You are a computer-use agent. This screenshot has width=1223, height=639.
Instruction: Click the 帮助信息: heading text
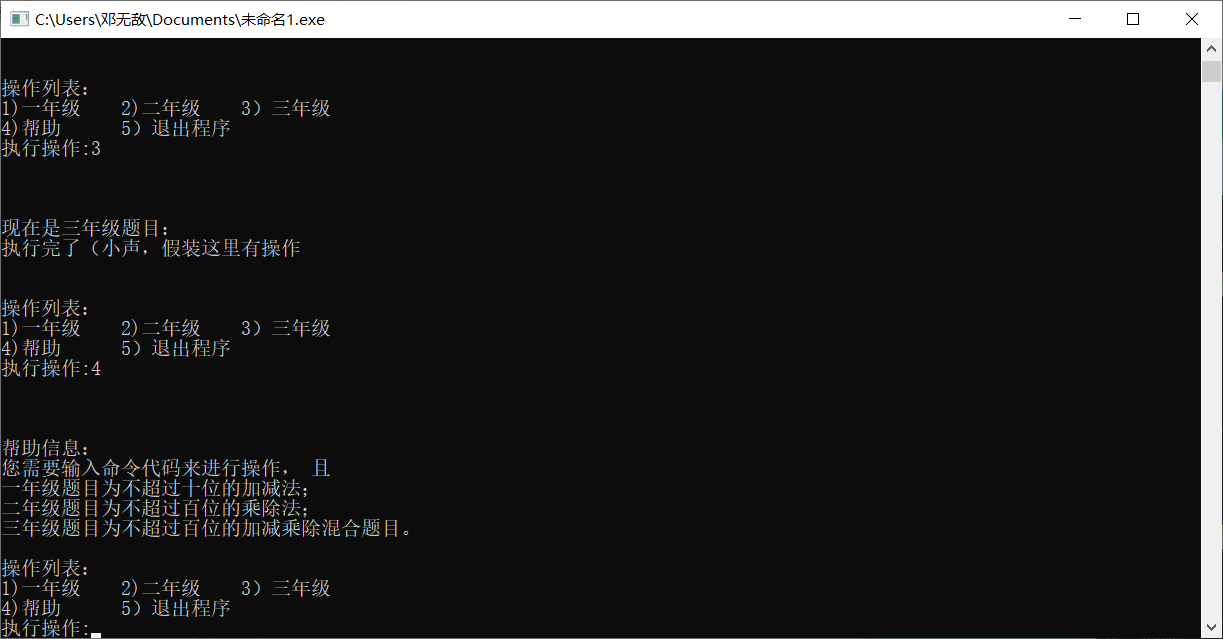click(46, 448)
